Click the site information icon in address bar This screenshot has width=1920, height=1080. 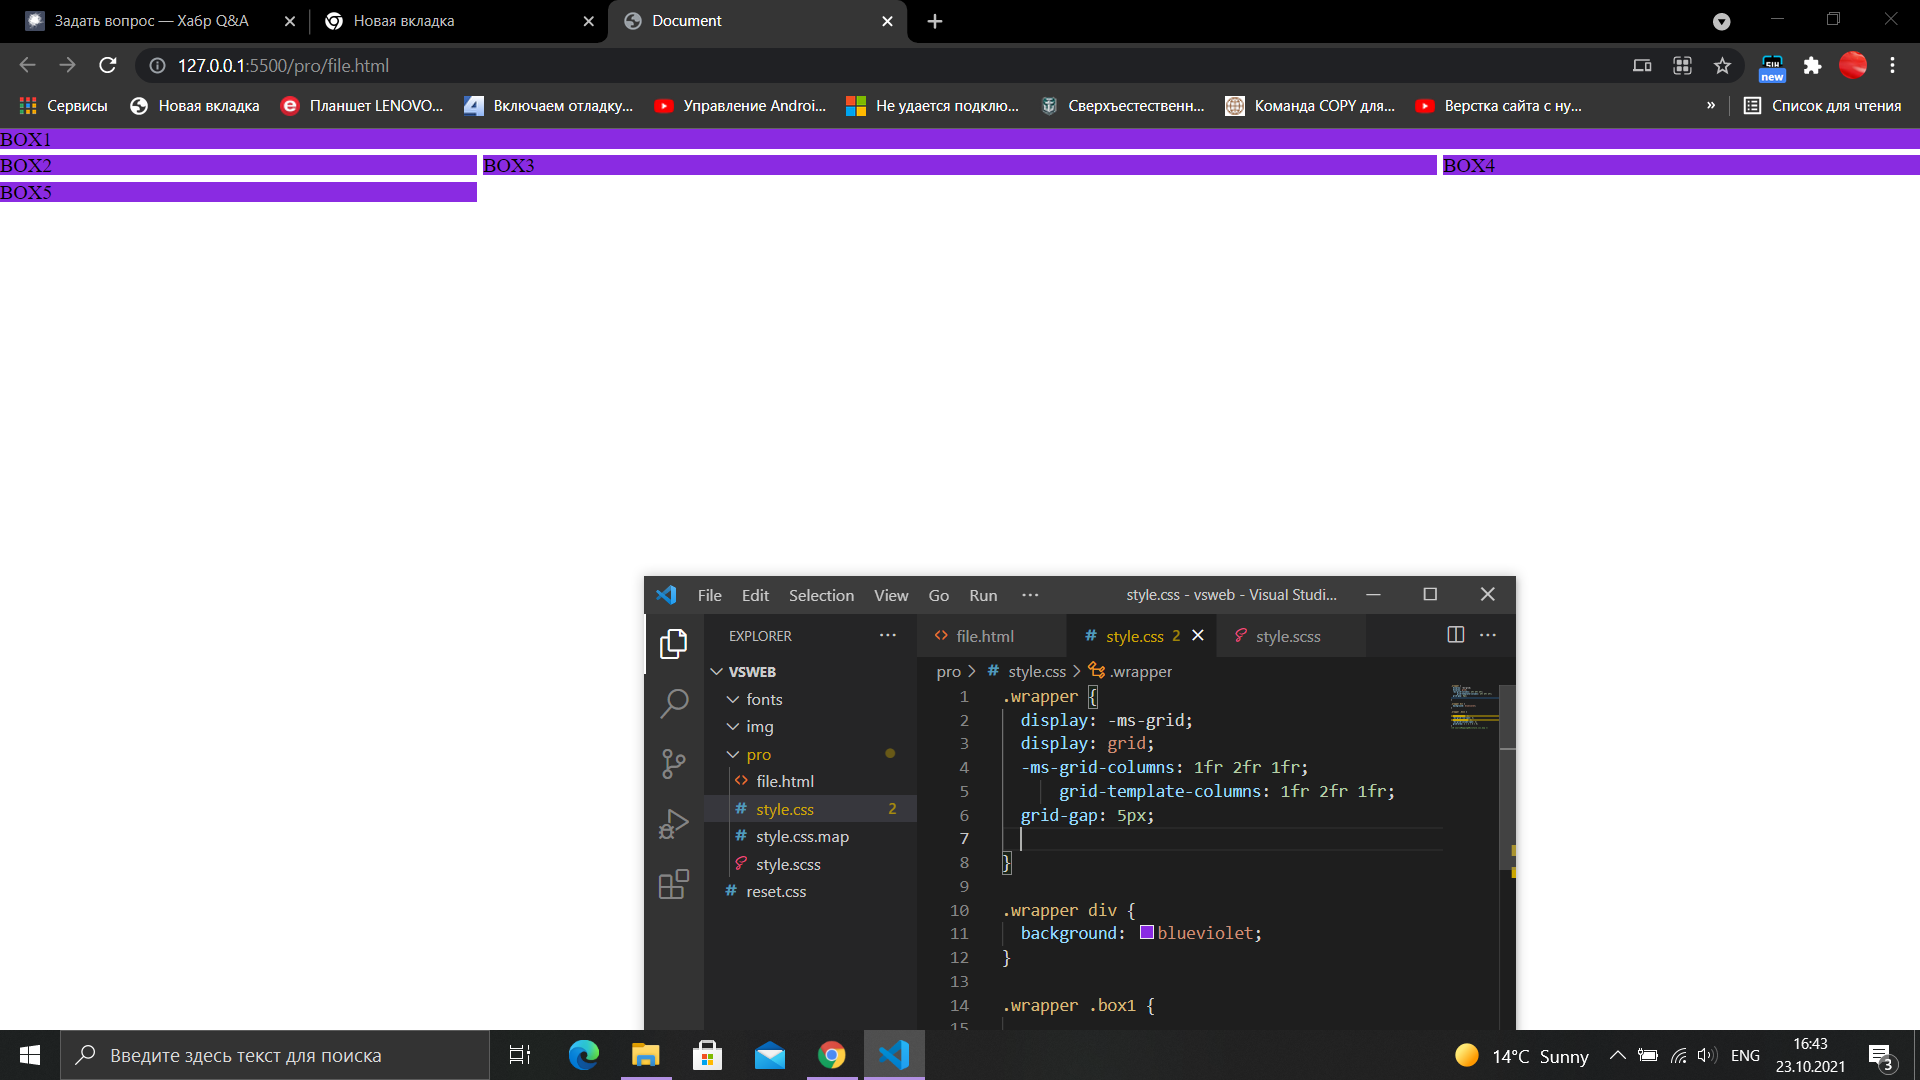click(157, 65)
